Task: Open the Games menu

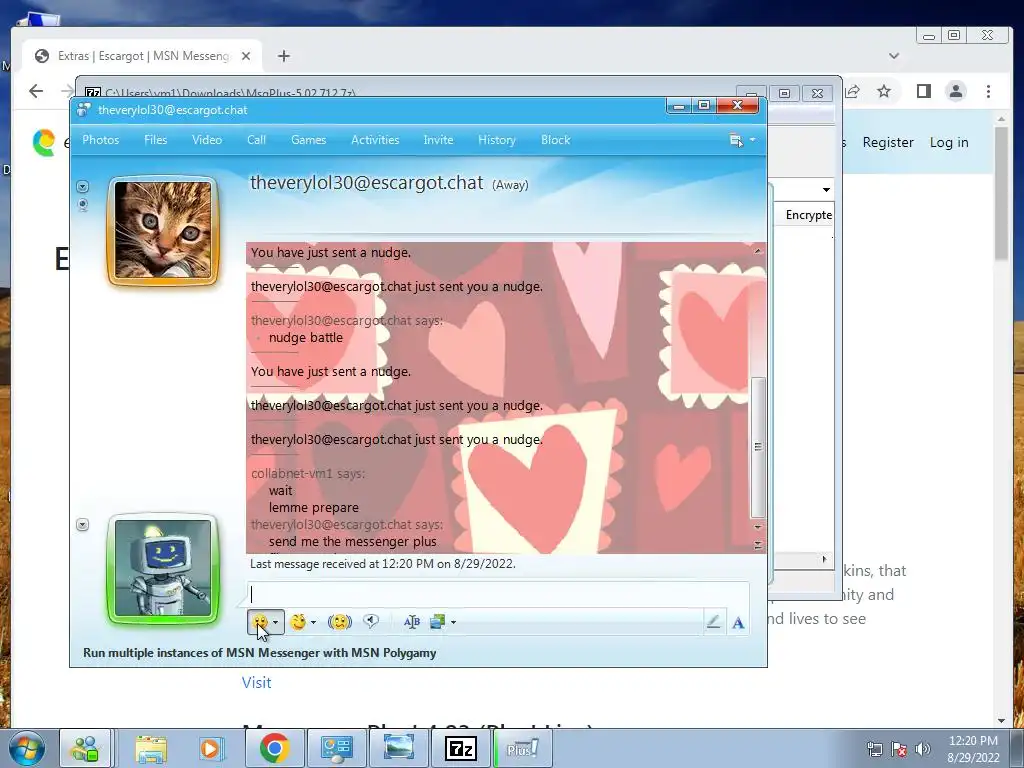Action: click(308, 140)
